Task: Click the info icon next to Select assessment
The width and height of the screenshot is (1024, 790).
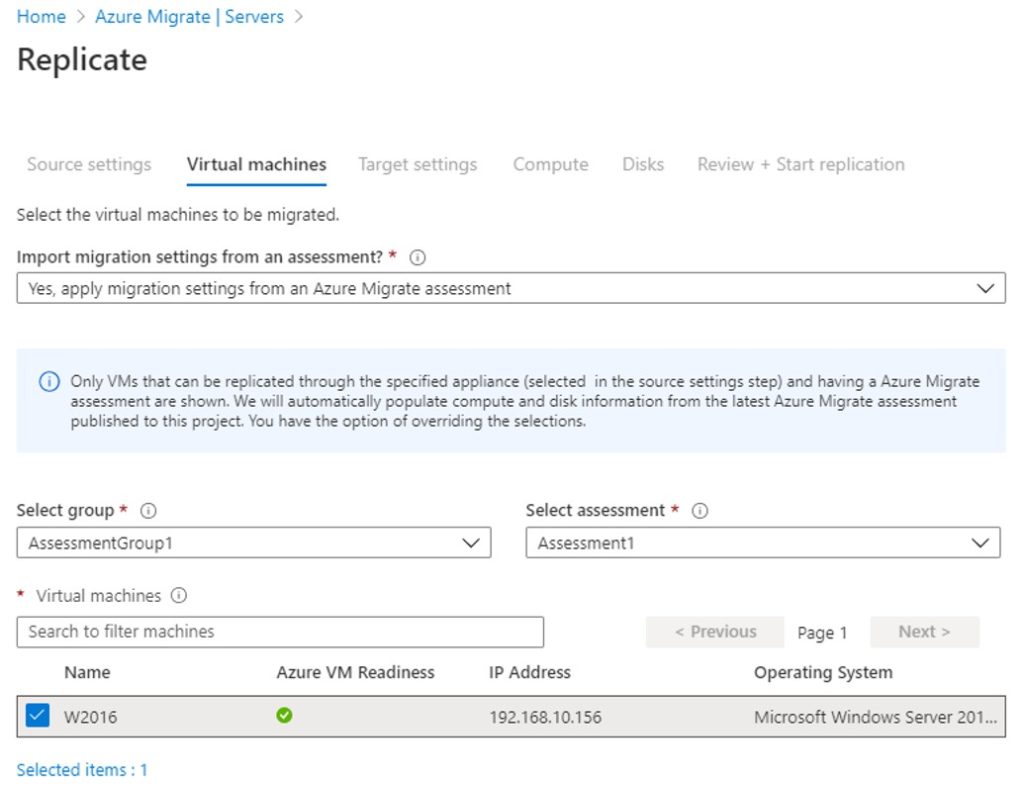Action: (700, 511)
